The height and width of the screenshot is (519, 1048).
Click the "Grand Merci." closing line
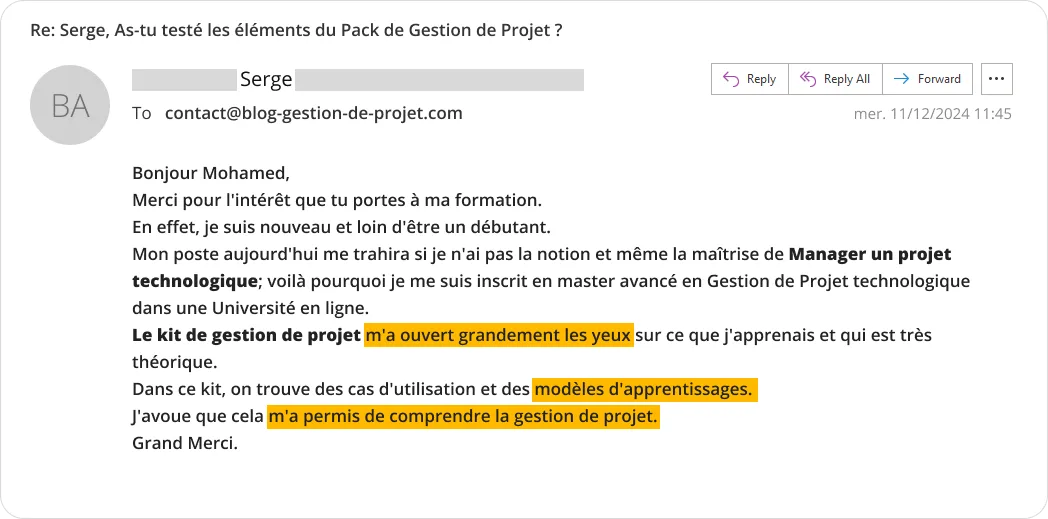(x=185, y=443)
